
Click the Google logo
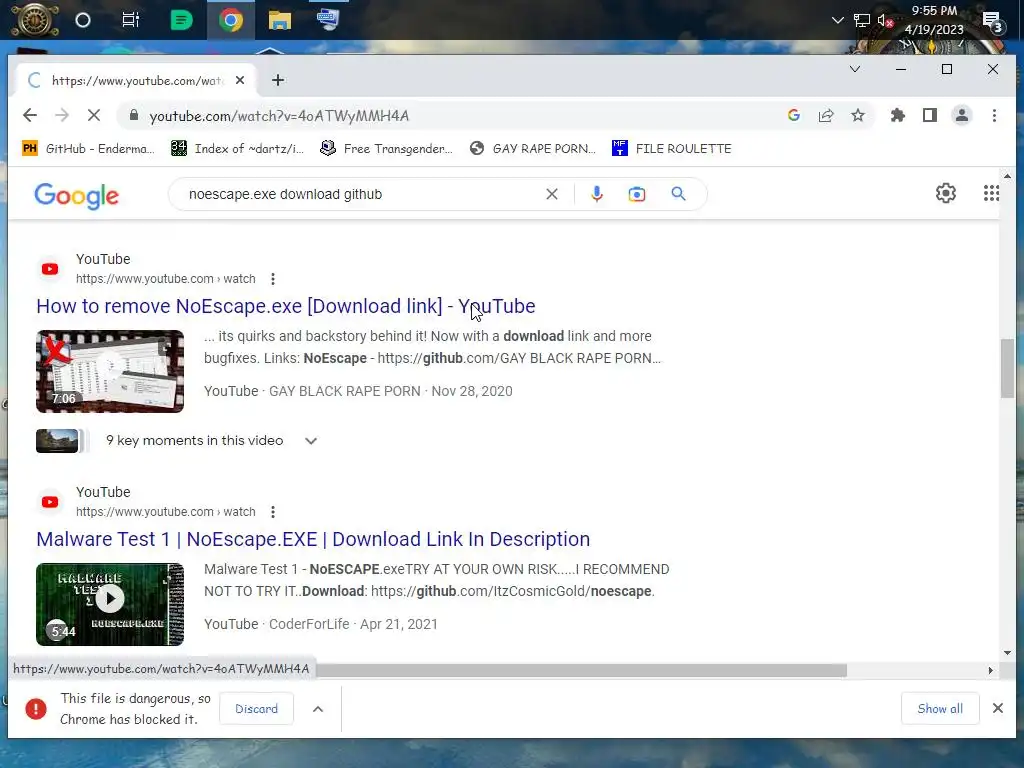76,196
